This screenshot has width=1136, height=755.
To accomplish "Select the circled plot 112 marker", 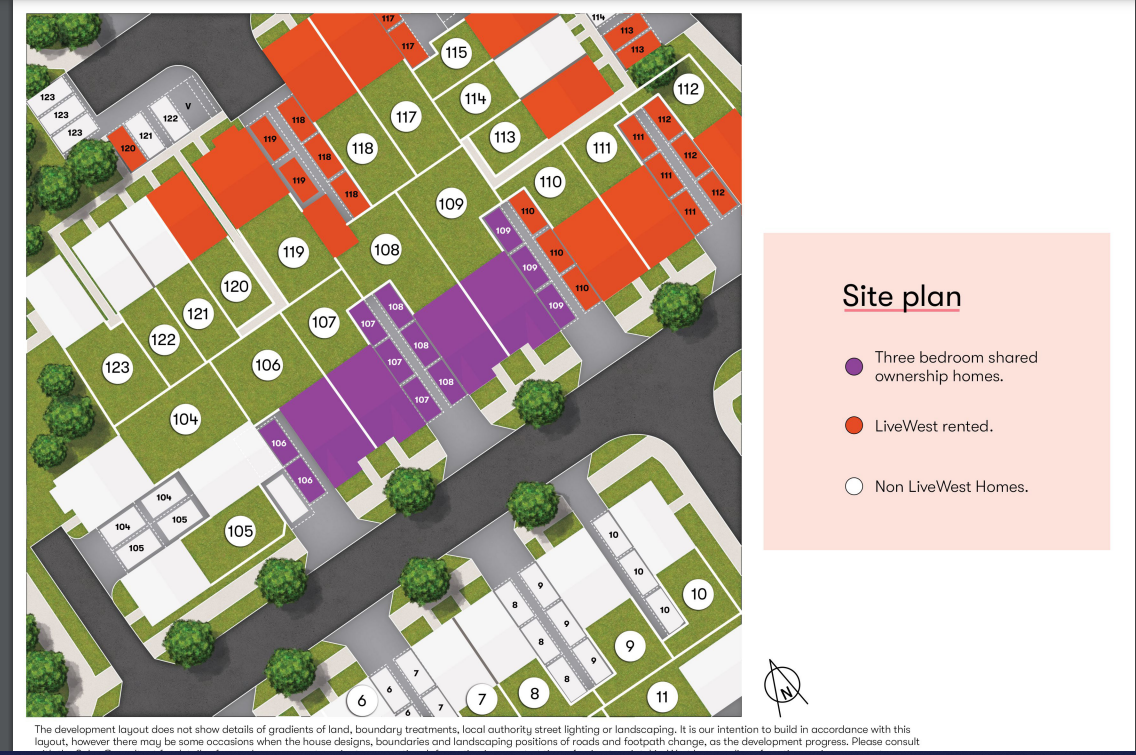I will pos(687,89).
